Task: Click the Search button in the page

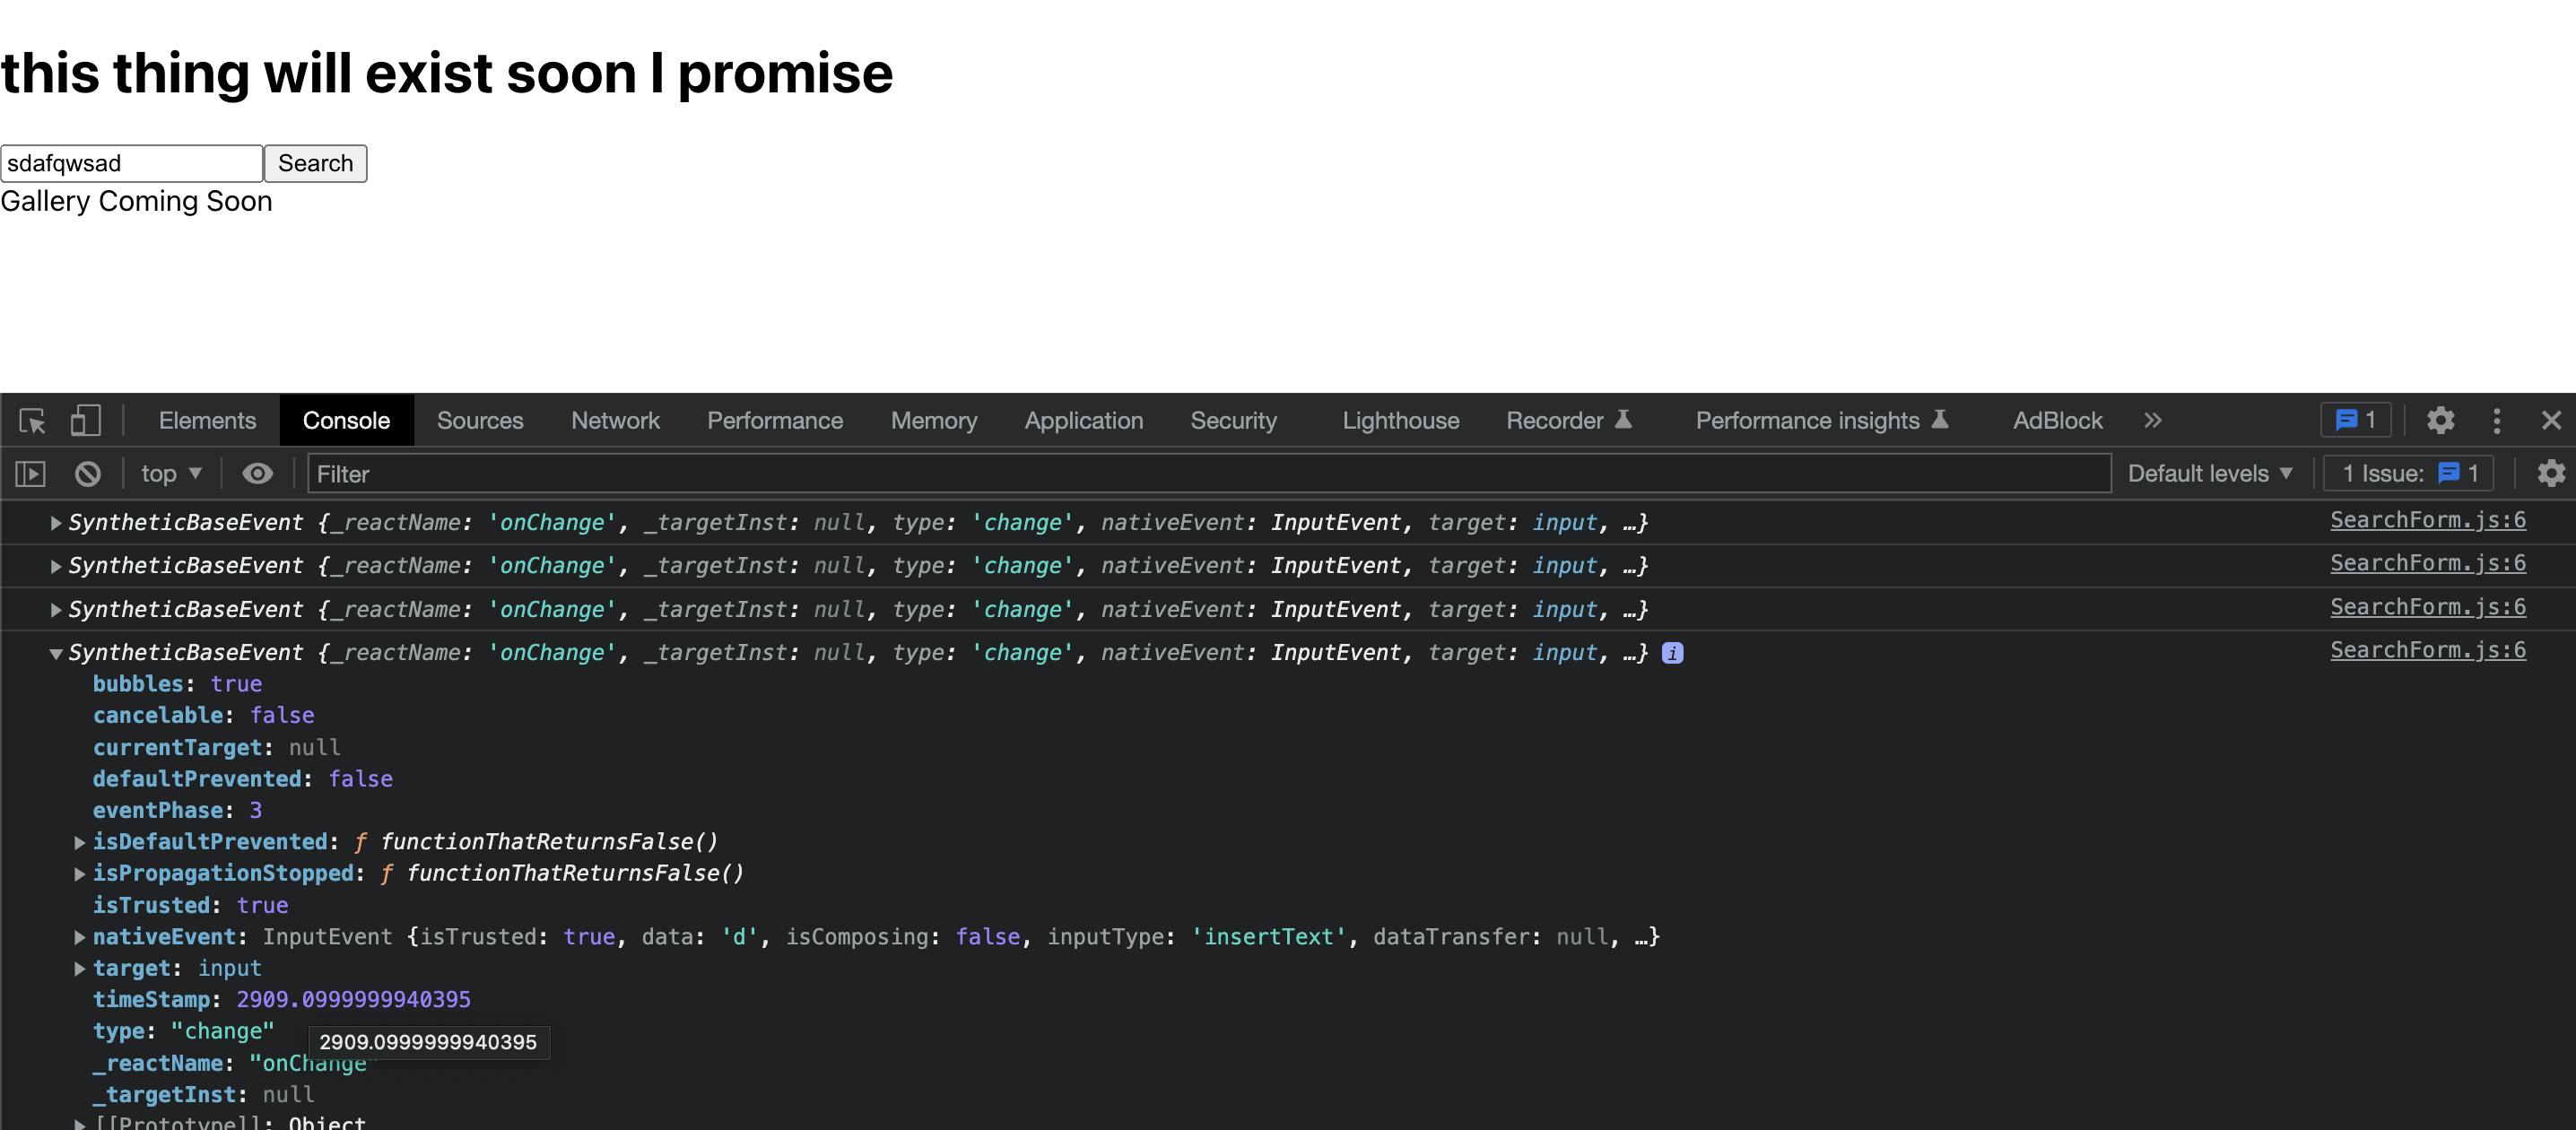Action: tap(316, 162)
